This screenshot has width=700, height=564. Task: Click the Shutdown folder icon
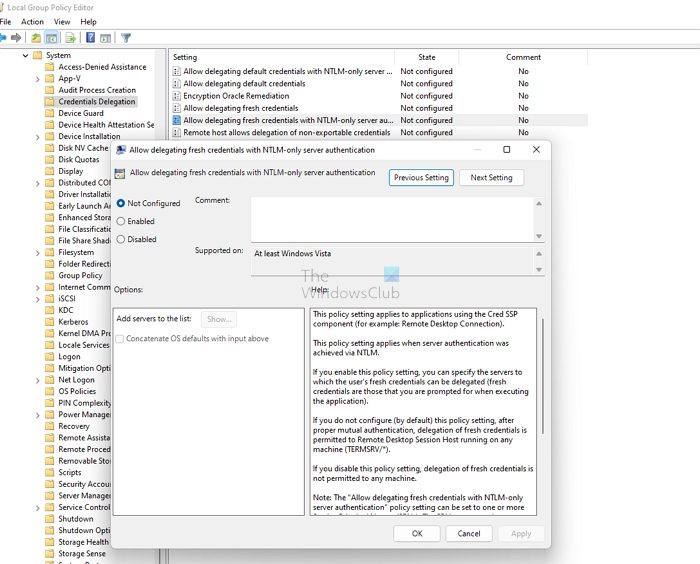(x=50, y=519)
